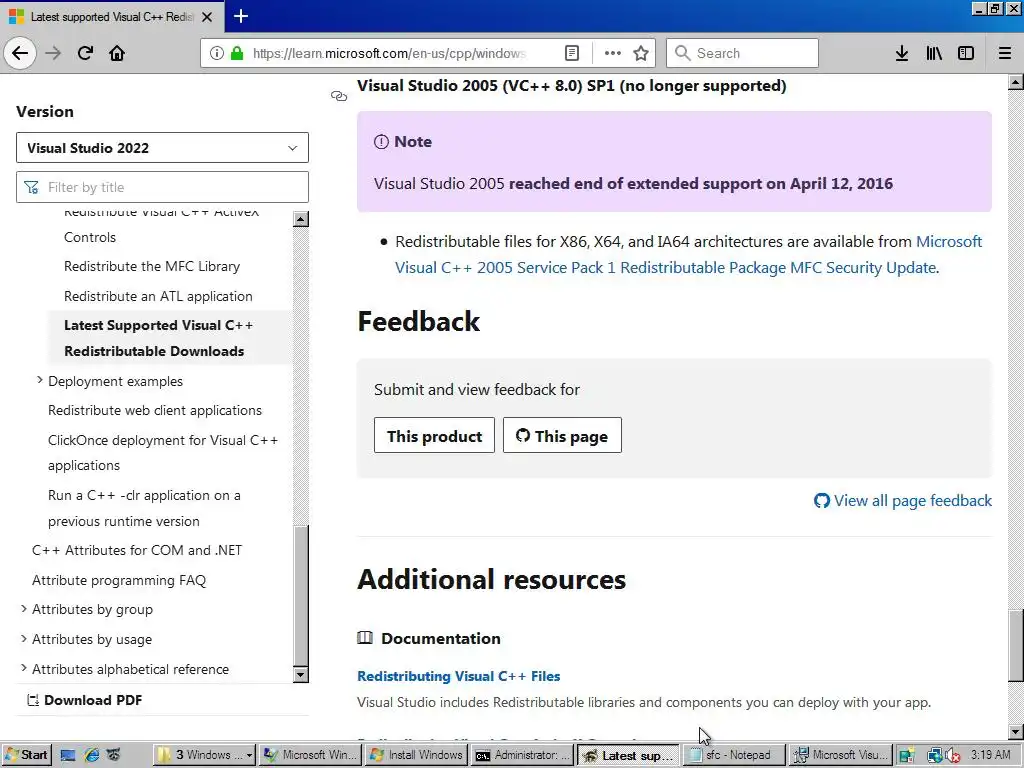Expand Attributes by usage section
This screenshot has height=768, width=1024.
pos(24,639)
